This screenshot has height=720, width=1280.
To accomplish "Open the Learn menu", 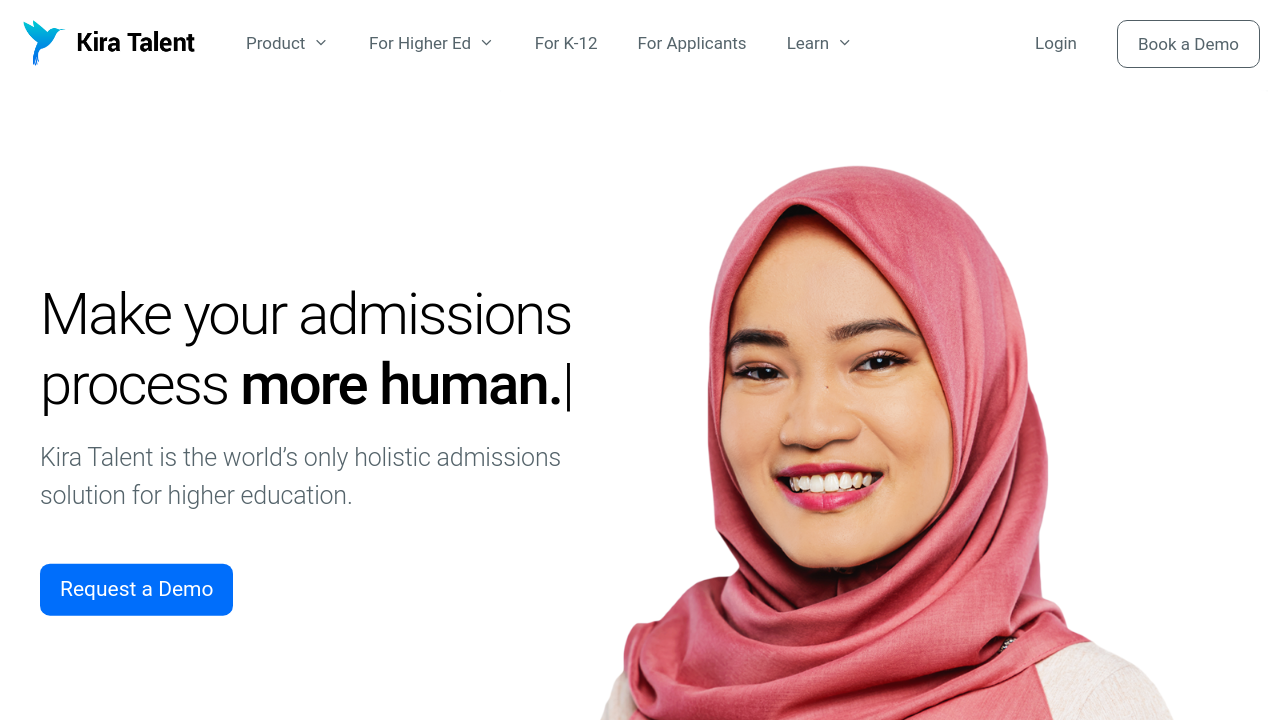I will 807,43.
